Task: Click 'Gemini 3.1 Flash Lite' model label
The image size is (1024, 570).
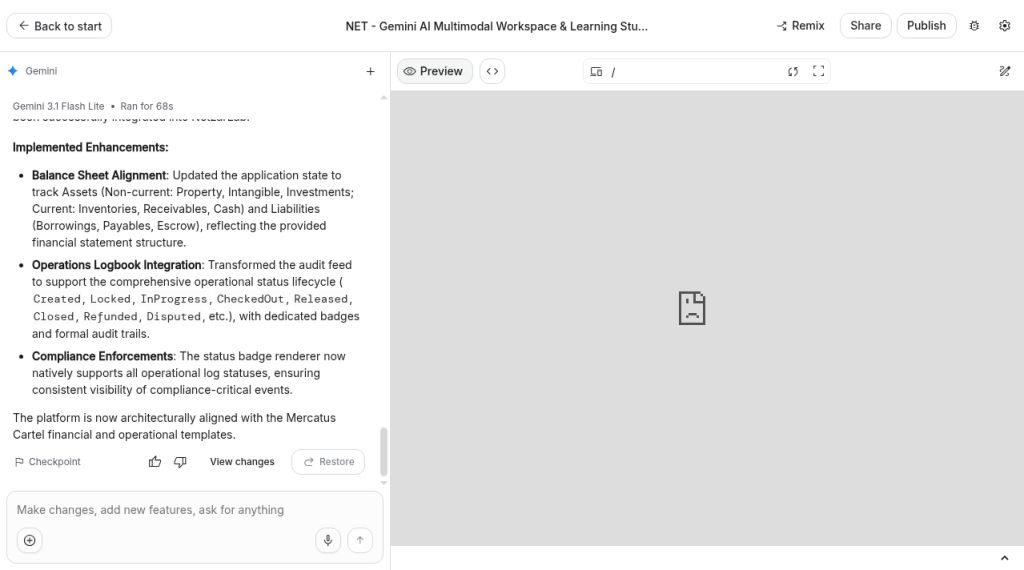Action: coord(58,106)
